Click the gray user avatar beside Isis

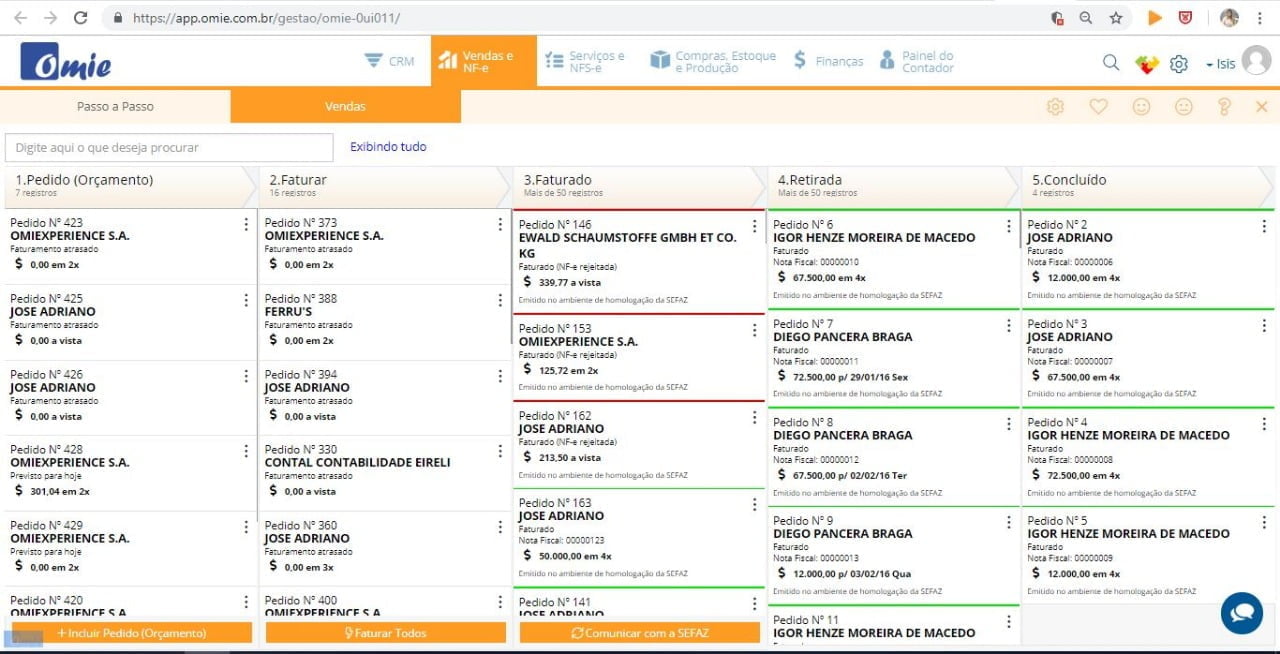pyautogui.click(x=1256, y=61)
